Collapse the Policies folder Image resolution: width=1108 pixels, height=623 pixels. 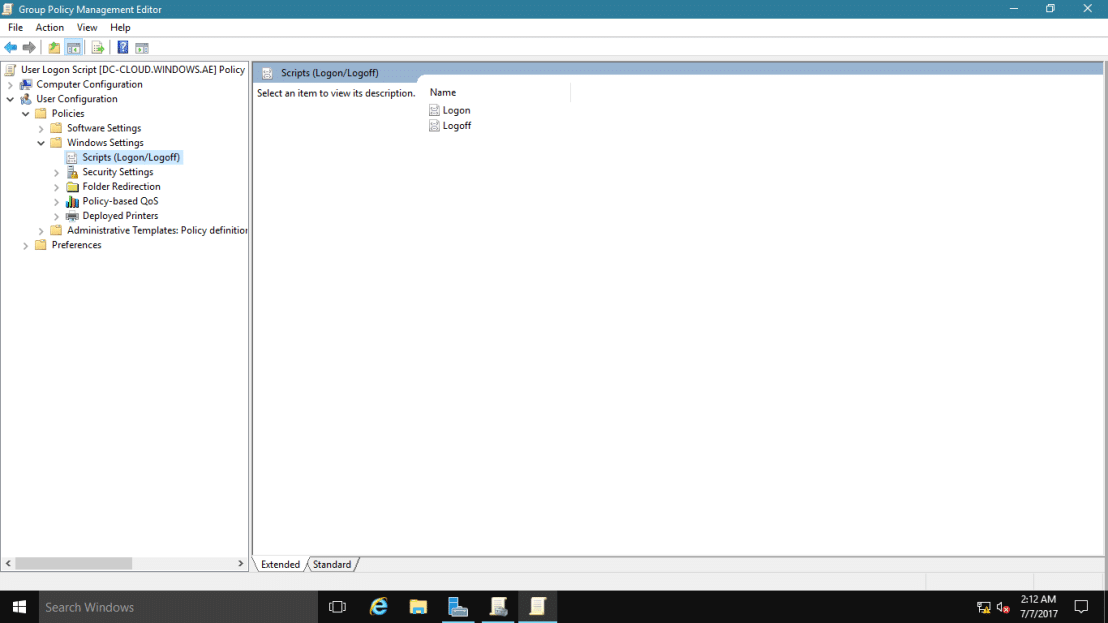(x=25, y=114)
